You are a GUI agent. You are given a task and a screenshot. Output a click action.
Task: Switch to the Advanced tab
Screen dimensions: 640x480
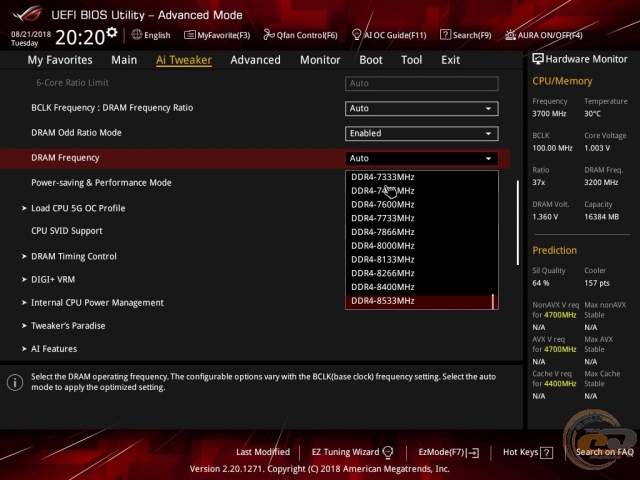pos(255,60)
